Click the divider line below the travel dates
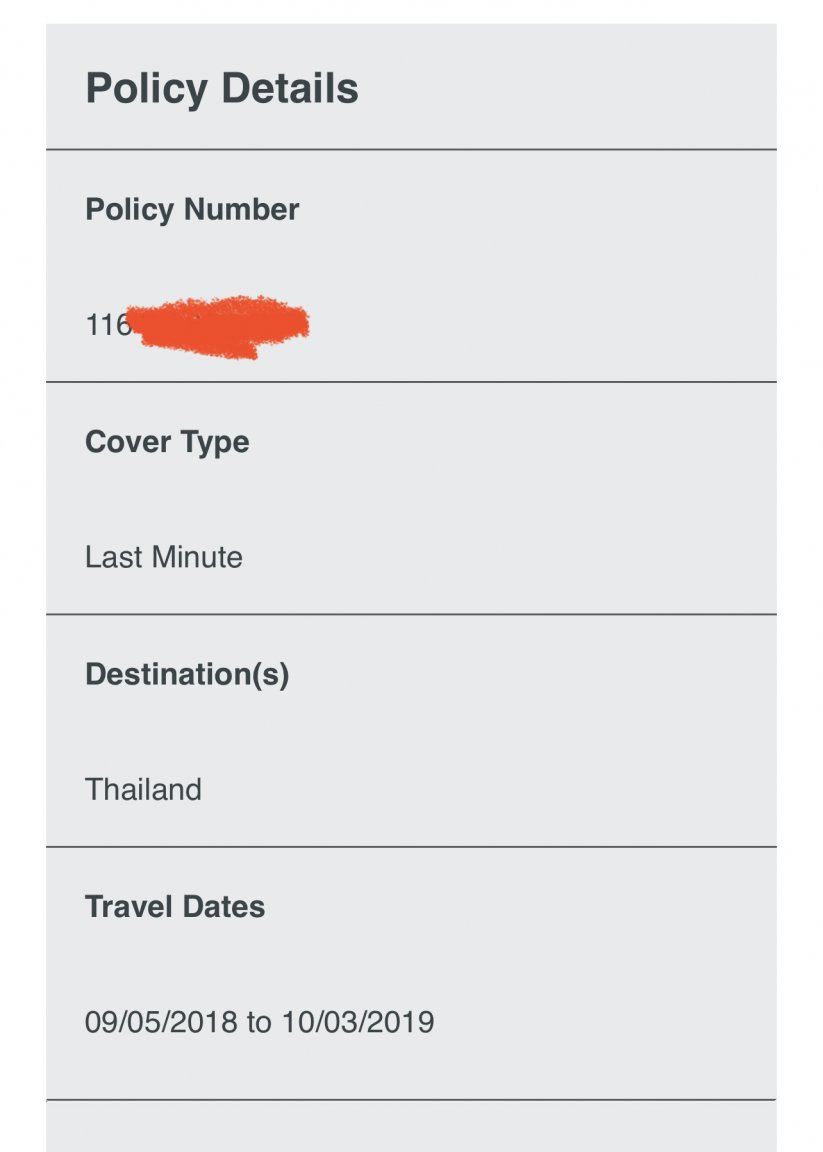823x1152 pixels. [411, 1100]
